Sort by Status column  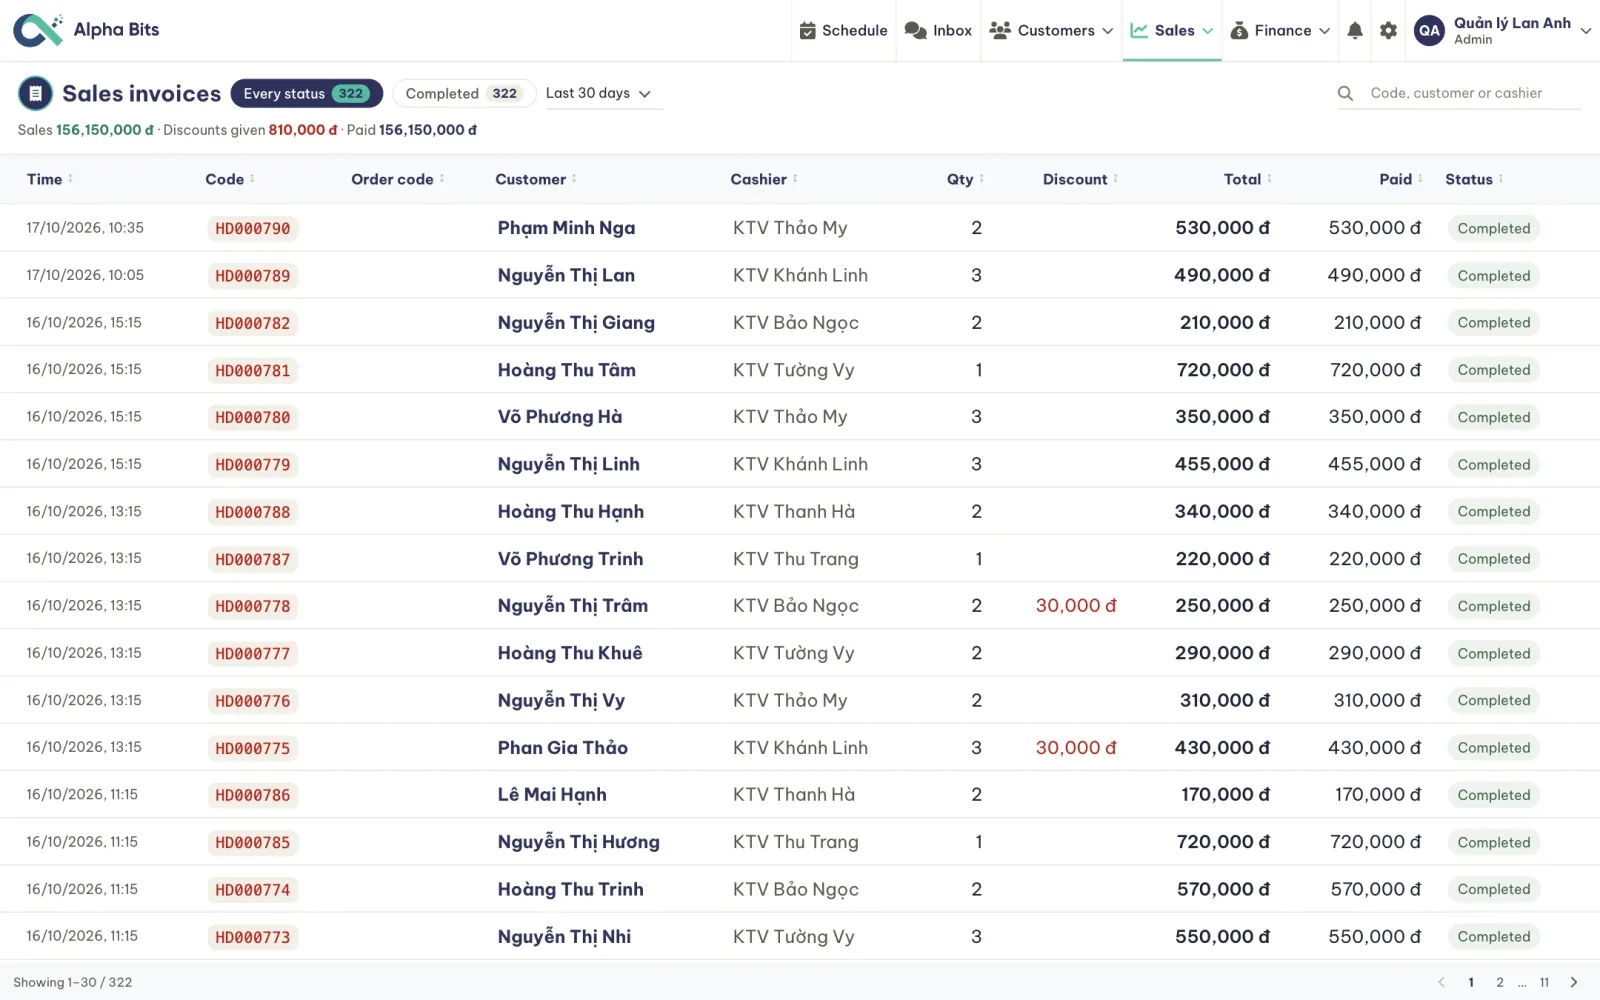[1474, 179]
